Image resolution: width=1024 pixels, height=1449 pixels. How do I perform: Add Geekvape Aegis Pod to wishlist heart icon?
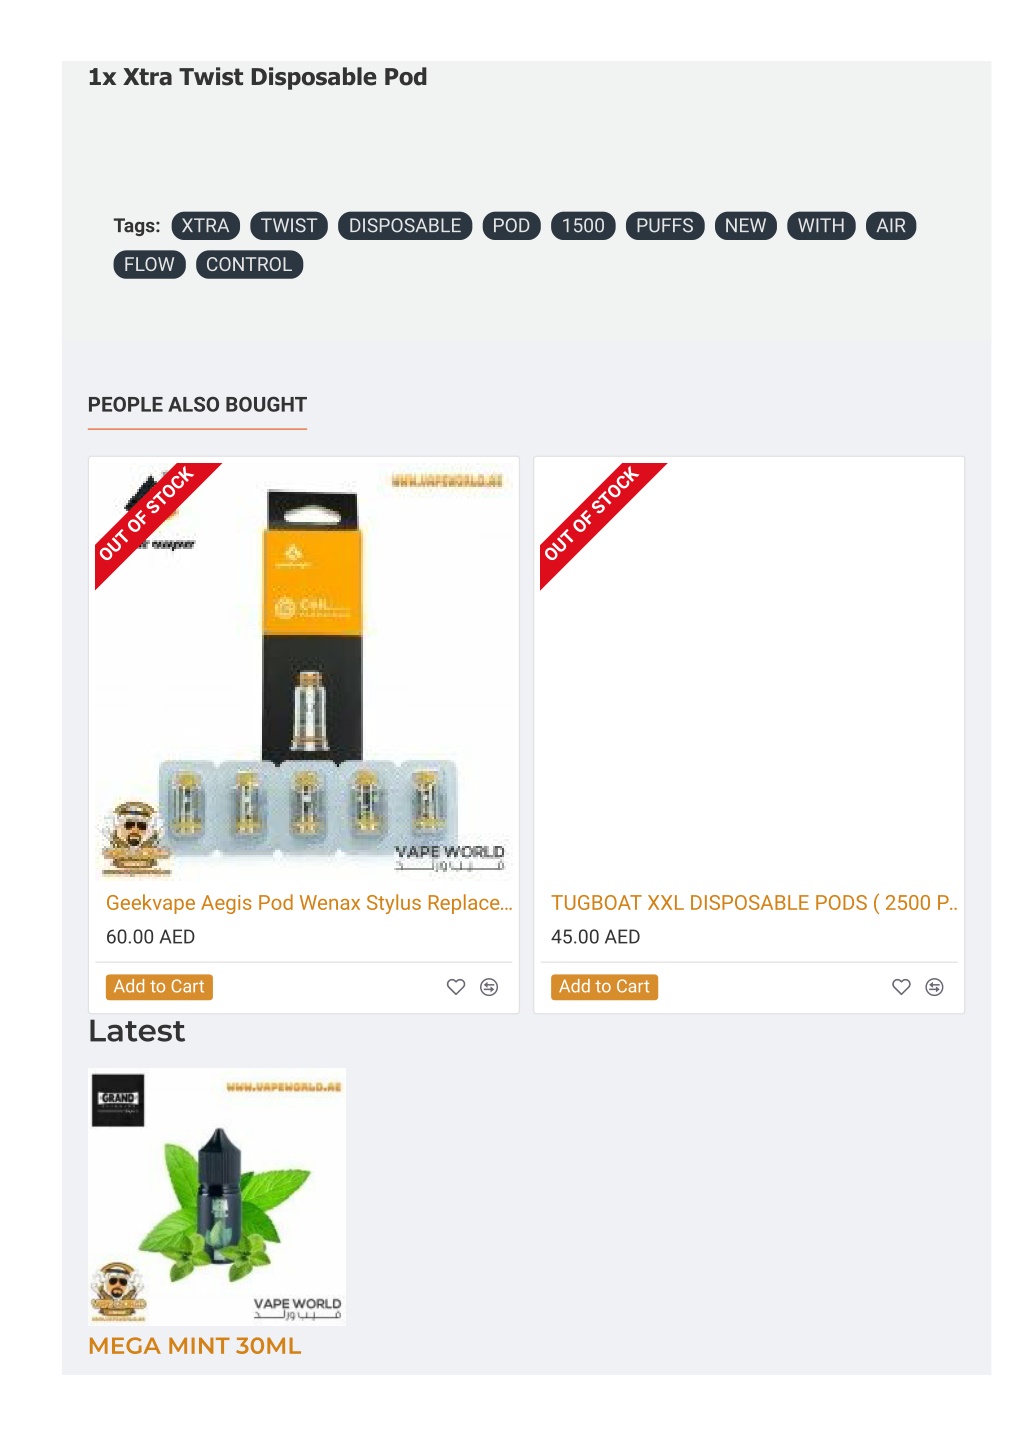click(456, 987)
